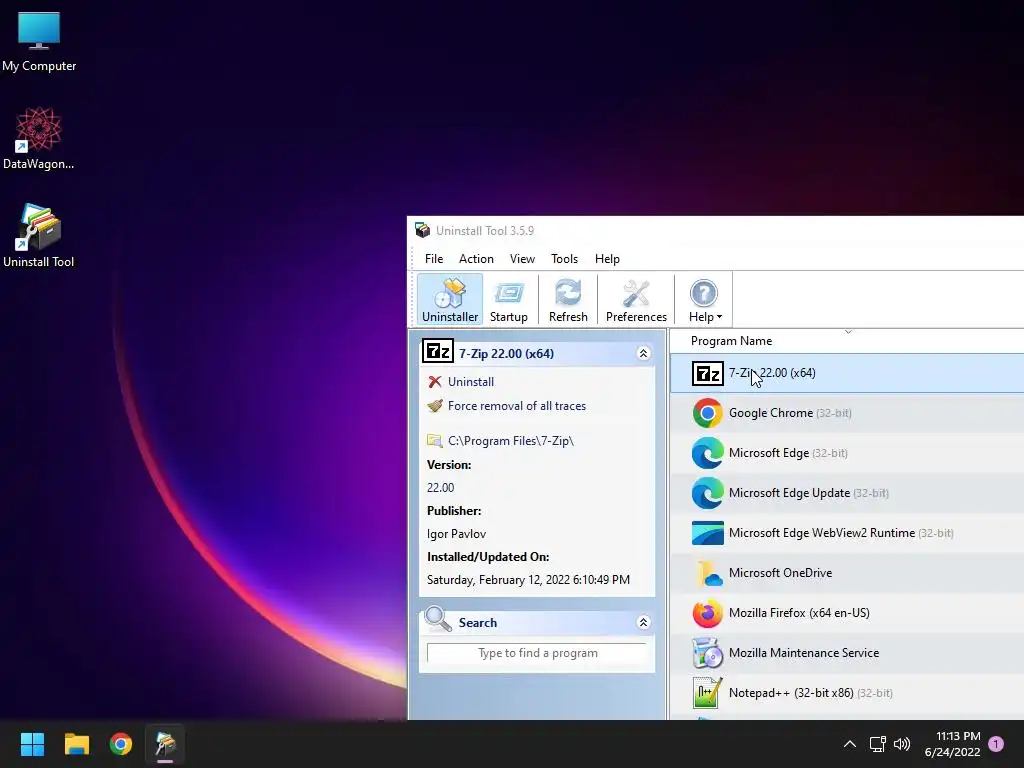Select the Uninstall Tool desktop shortcut
Viewport: 1024px width, 768px height.
(39, 236)
